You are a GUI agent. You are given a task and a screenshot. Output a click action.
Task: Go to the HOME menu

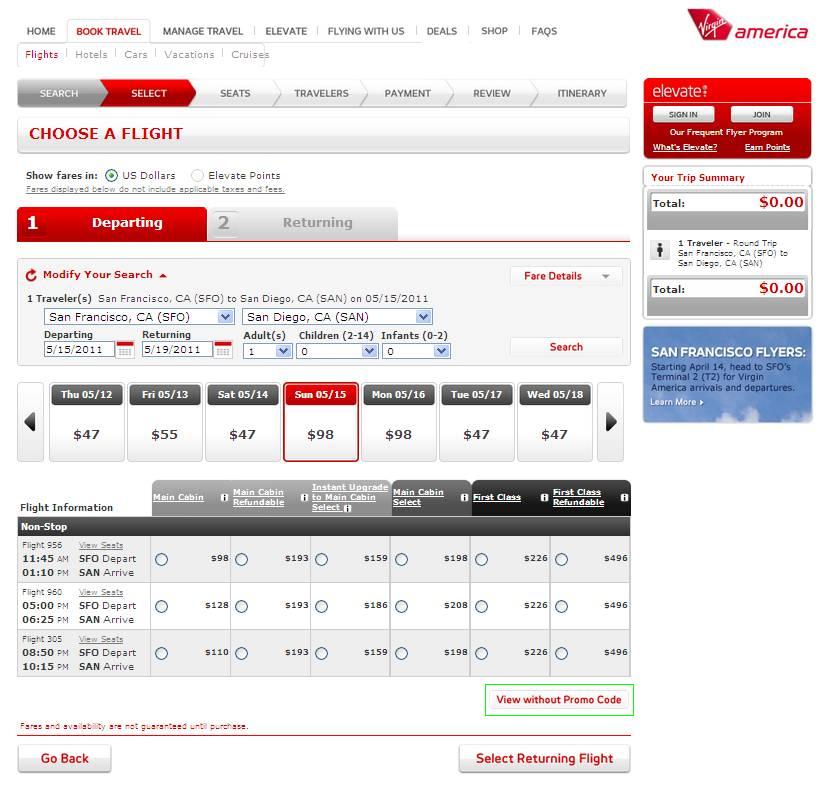point(41,31)
